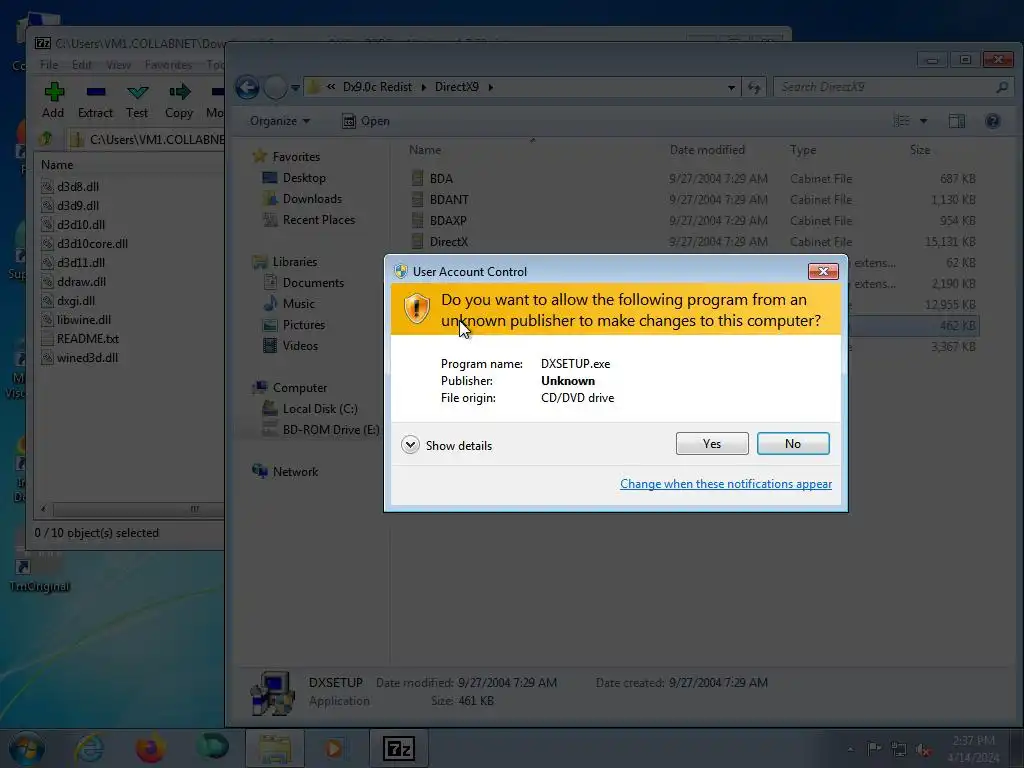Open Edit menu in 7-Zip window
The image size is (1024, 768).
coord(82,65)
